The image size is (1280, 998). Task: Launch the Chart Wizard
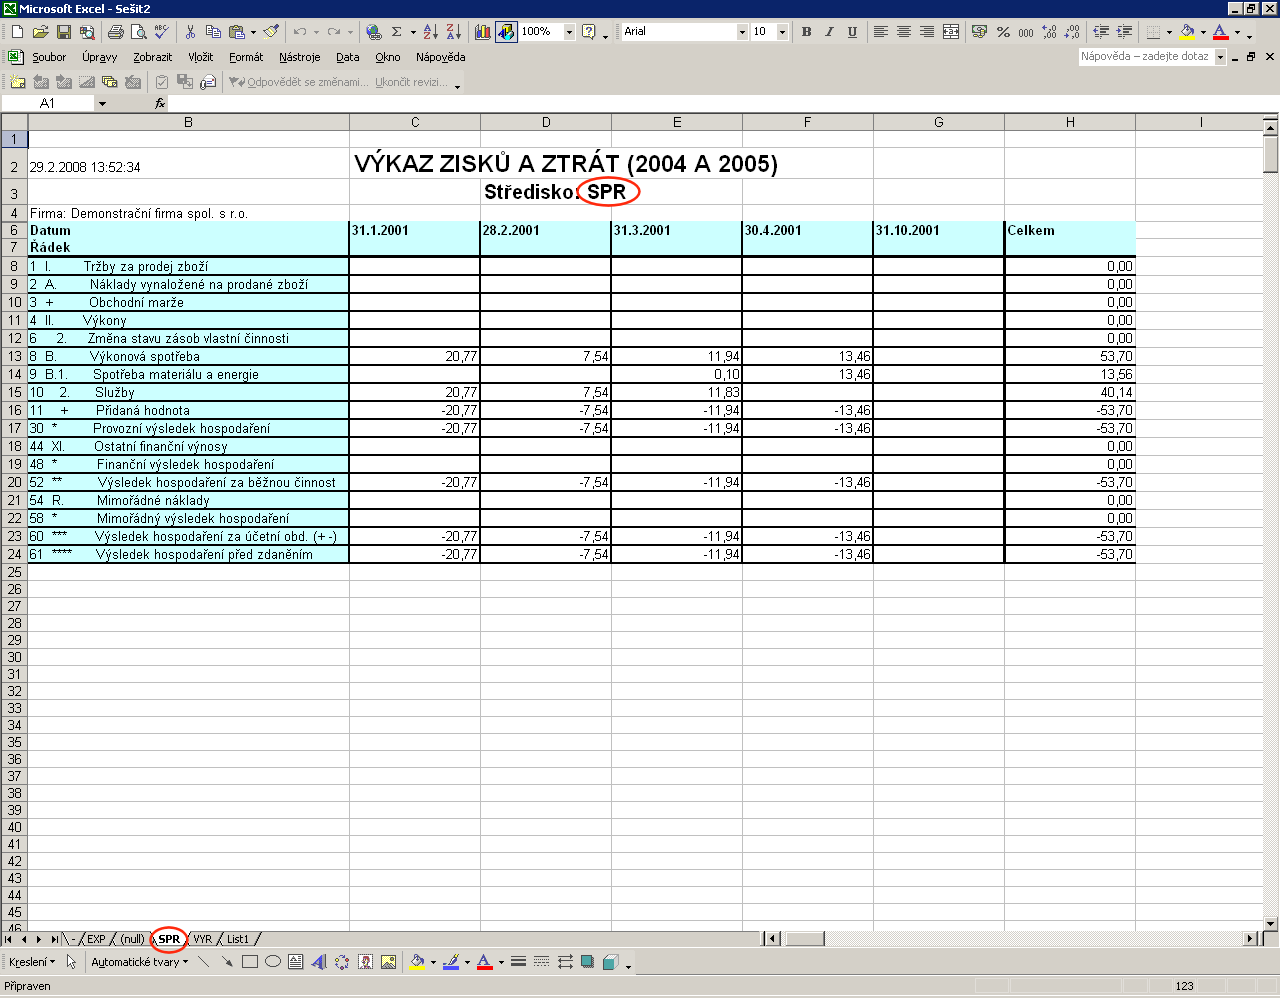click(x=483, y=32)
